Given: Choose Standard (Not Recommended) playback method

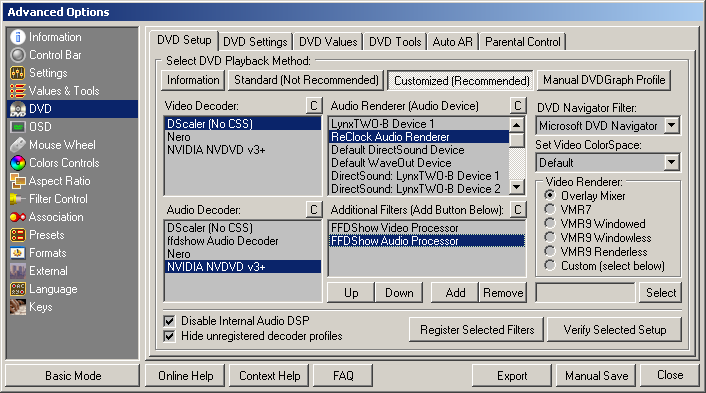Looking at the screenshot, I should 306,80.
